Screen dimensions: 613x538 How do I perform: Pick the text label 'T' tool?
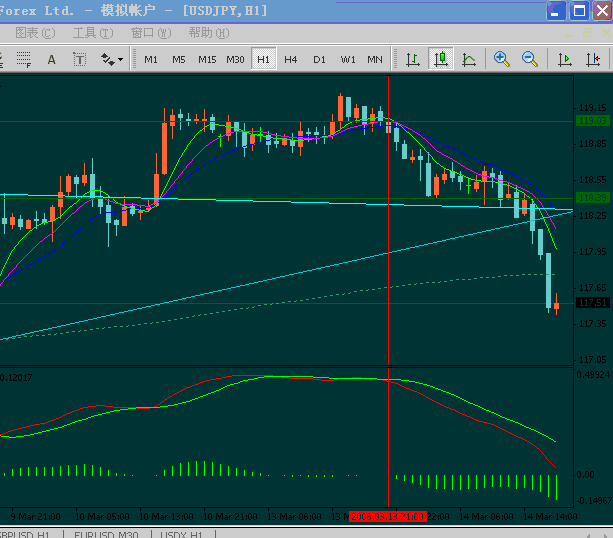79,59
